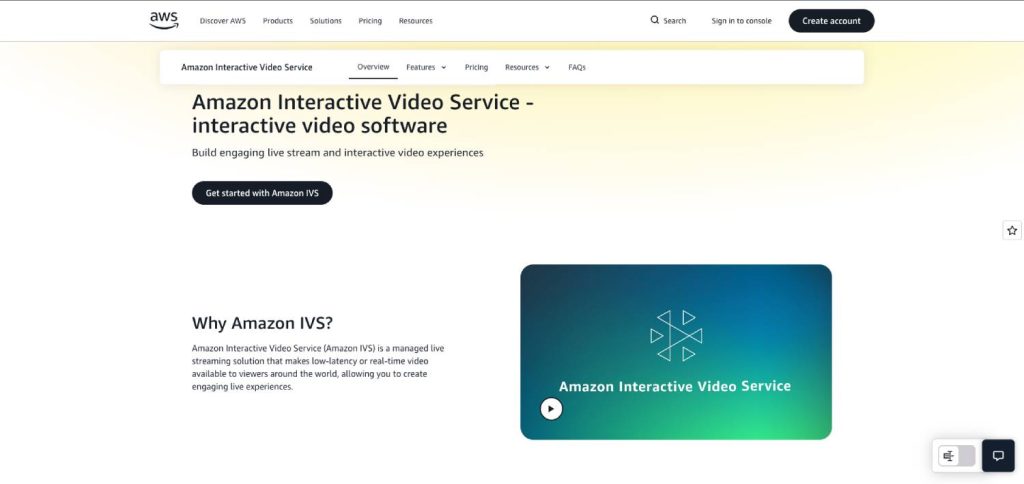Click the page title Amazon Interactive Video Service

[x=363, y=114]
